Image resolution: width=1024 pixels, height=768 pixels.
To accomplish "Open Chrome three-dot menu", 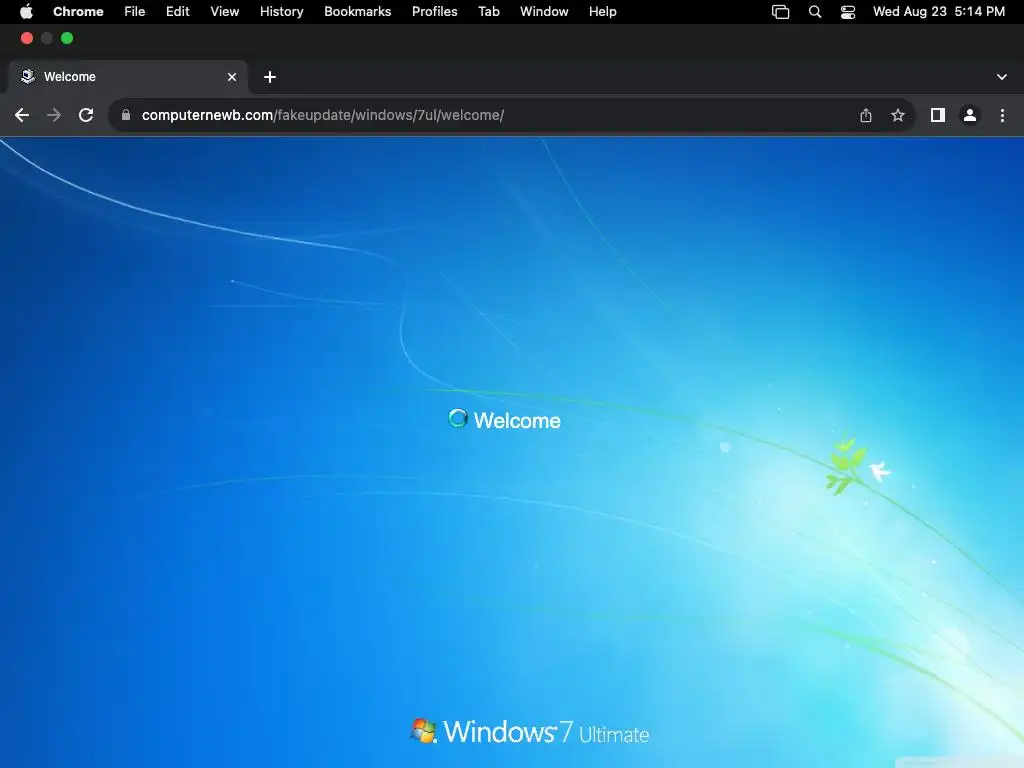I will [1002, 116].
